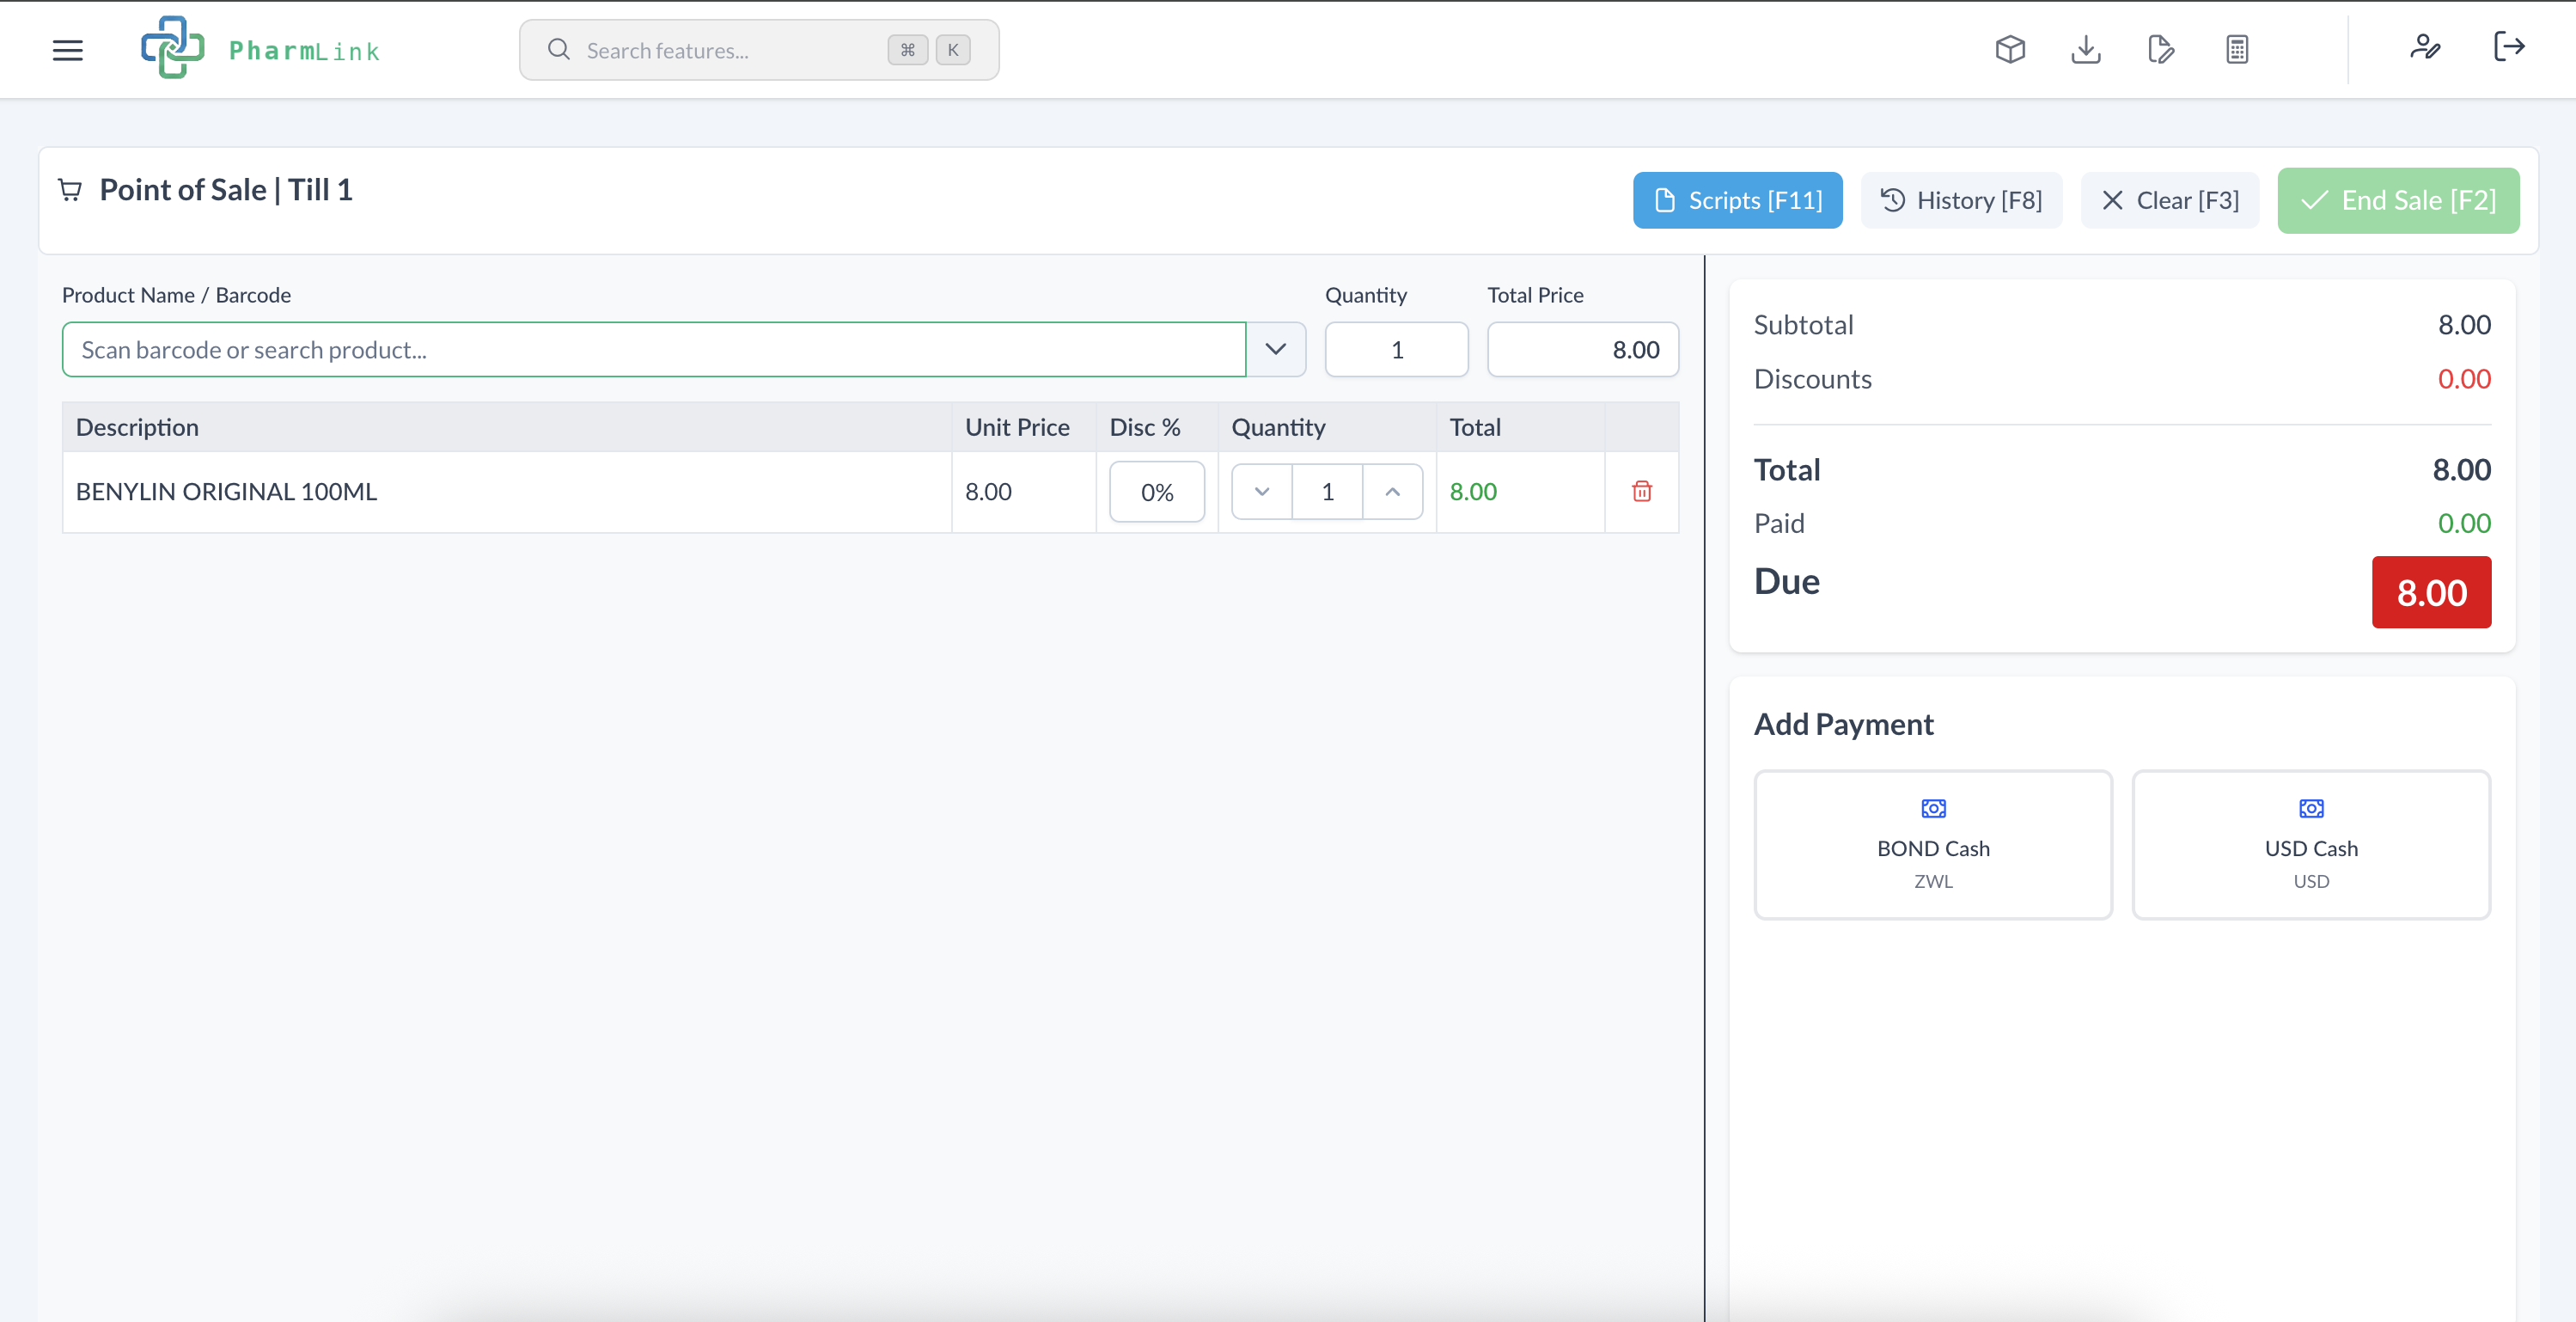Image resolution: width=2576 pixels, height=1322 pixels.
Task: Complete sale with End Sale [F2]
Action: click(2398, 200)
